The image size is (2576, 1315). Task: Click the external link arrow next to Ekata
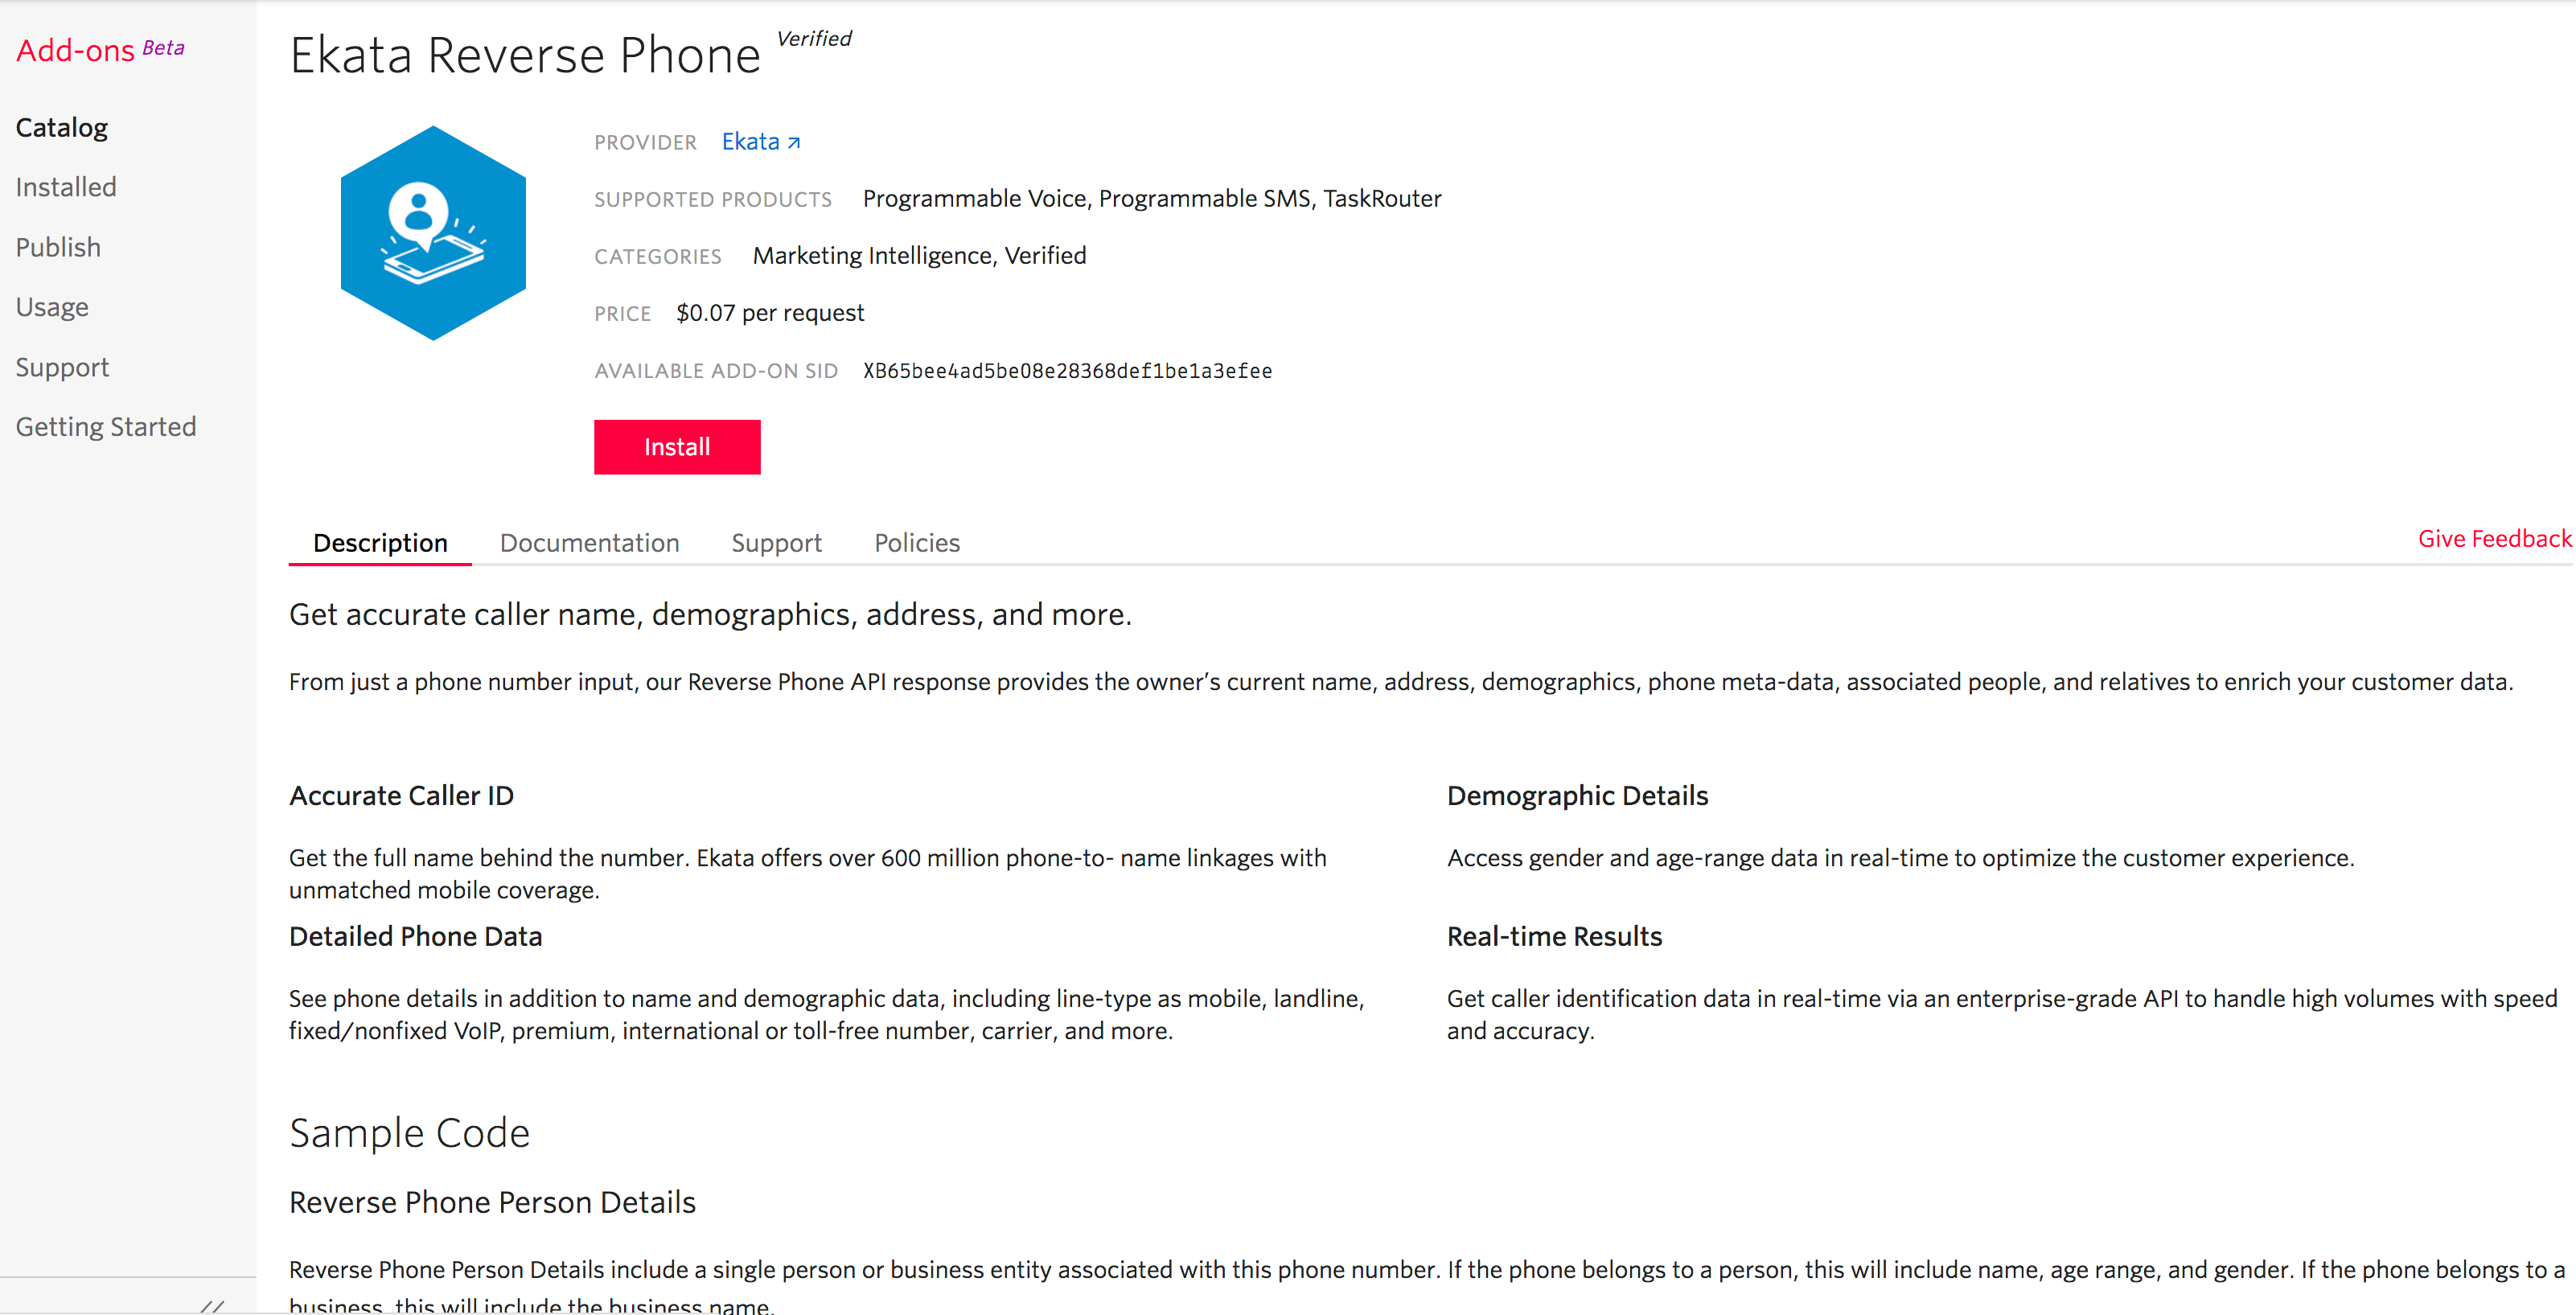point(793,142)
